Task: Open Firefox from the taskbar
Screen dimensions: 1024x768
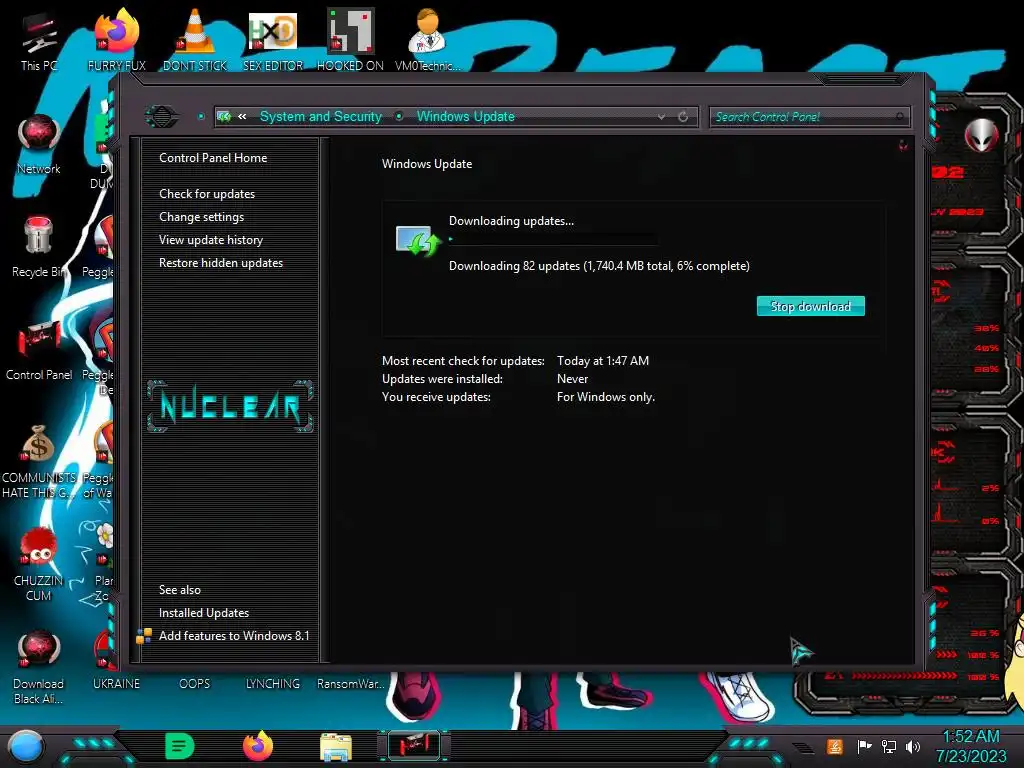Action: coord(257,746)
